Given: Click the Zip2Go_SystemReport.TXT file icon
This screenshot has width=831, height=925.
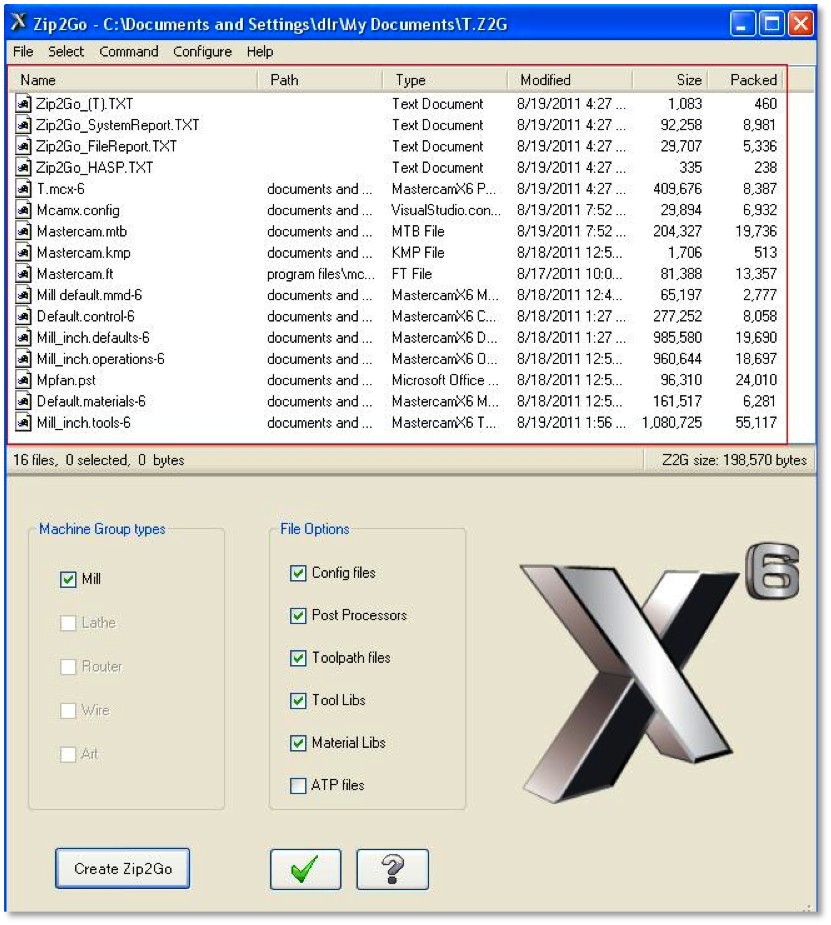Looking at the screenshot, I should click(23, 125).
